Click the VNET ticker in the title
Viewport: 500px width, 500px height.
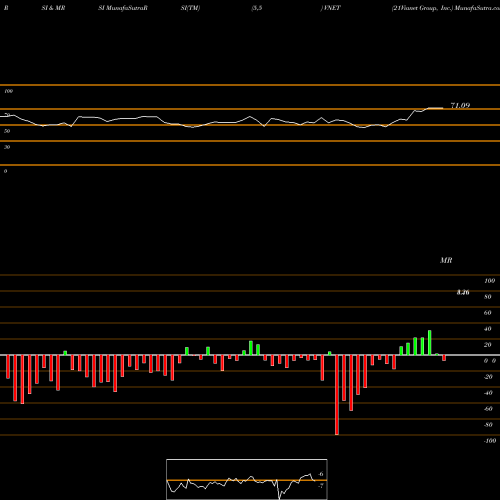pyautogui.click(x=331, y=8)
